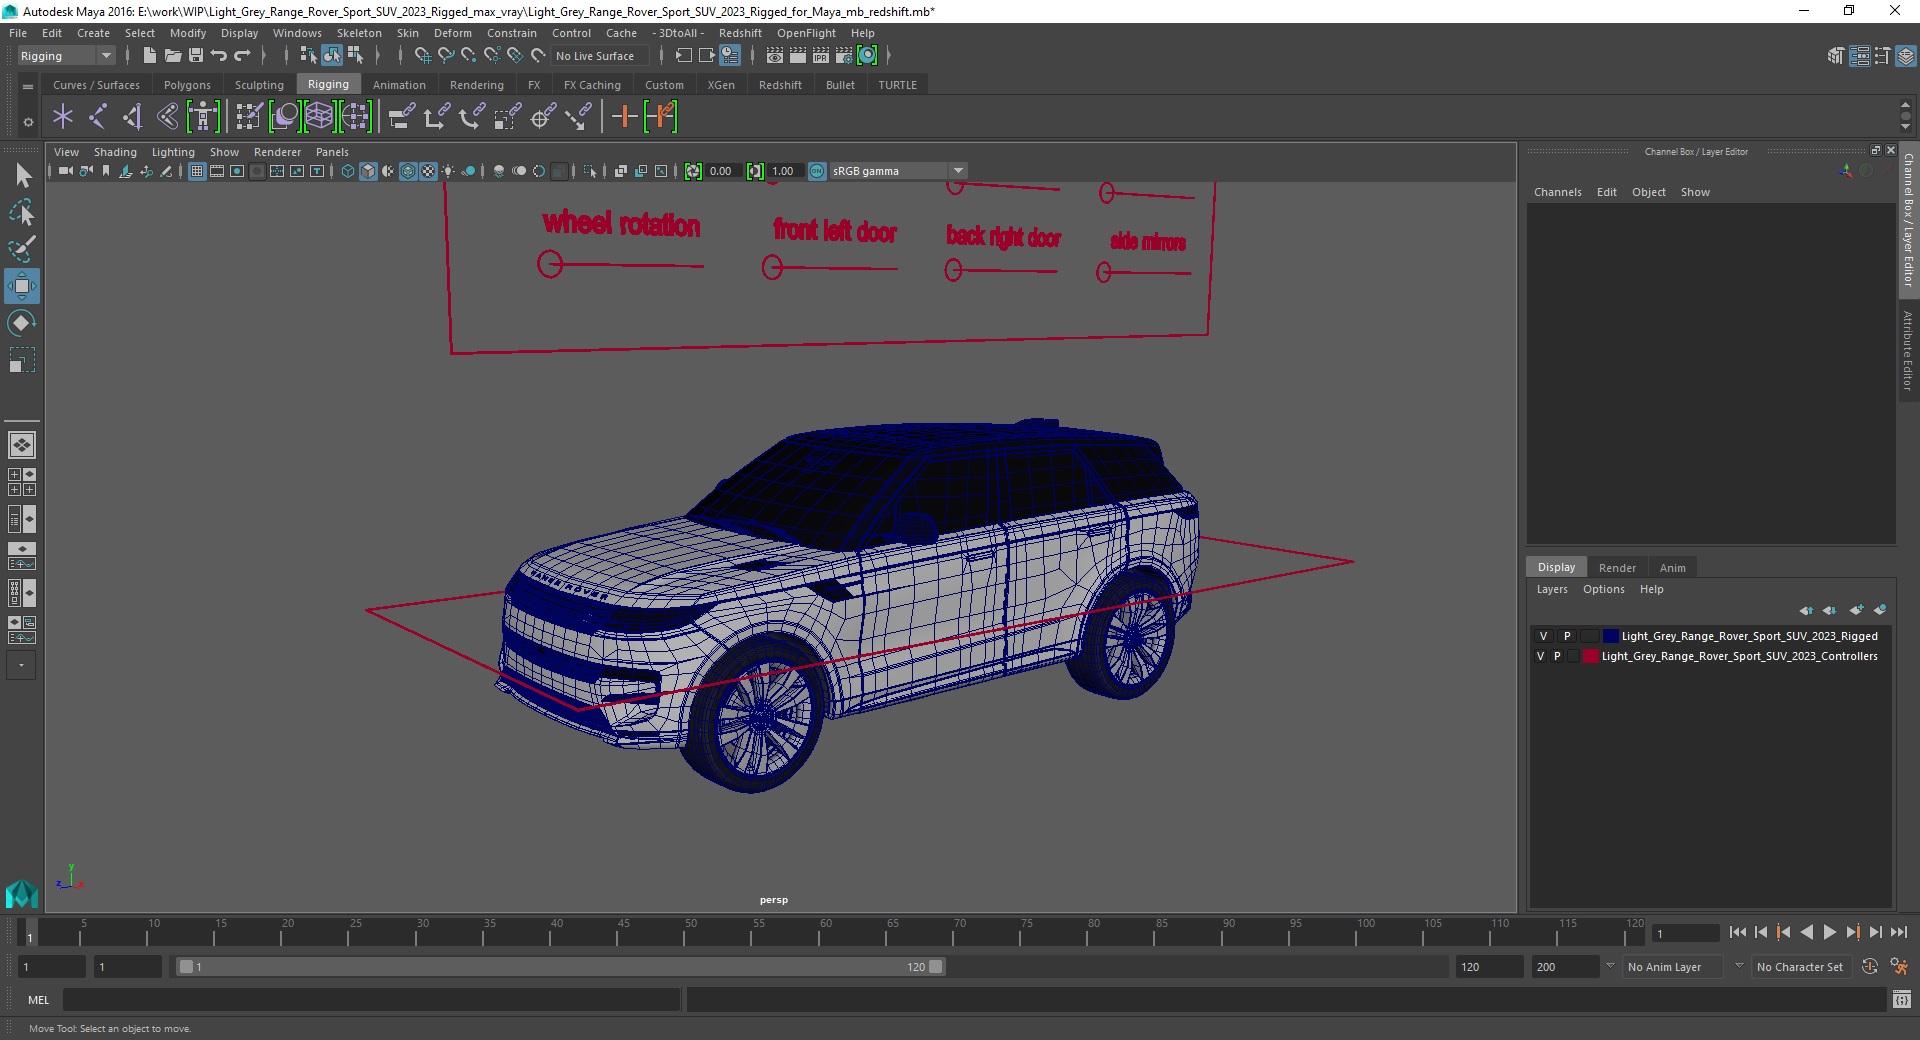Play forward on timeline
Screen dimensions: 1920x1040
click(1829, 932)
